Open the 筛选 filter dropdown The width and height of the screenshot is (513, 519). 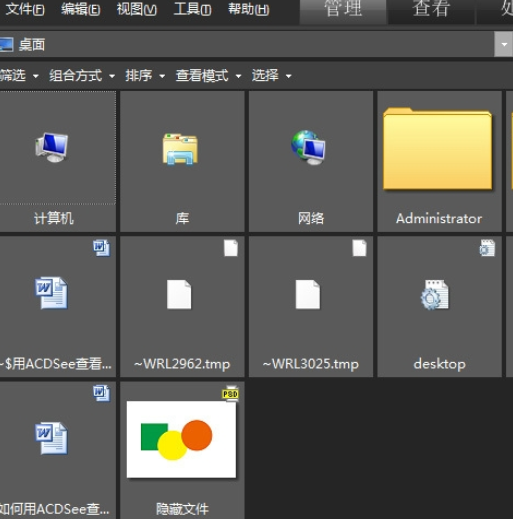coord(19,76)
